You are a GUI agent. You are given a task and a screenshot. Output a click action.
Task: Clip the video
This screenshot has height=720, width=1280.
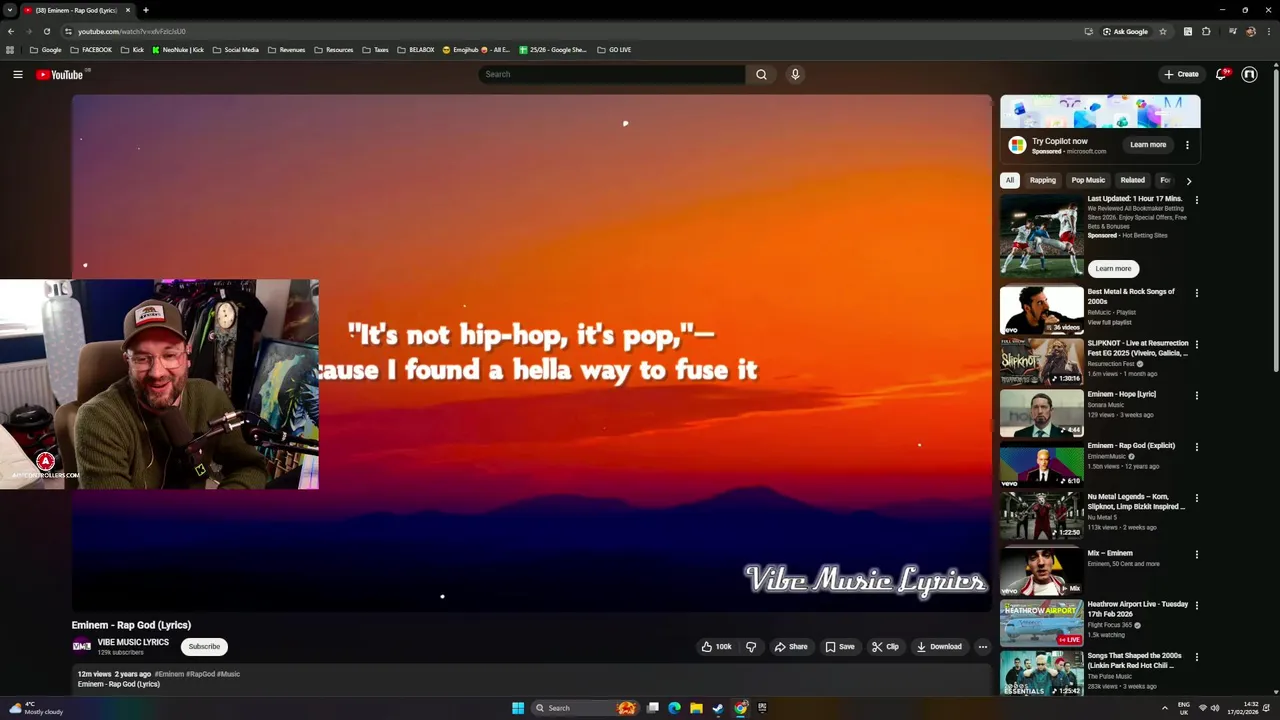point(885,647)
